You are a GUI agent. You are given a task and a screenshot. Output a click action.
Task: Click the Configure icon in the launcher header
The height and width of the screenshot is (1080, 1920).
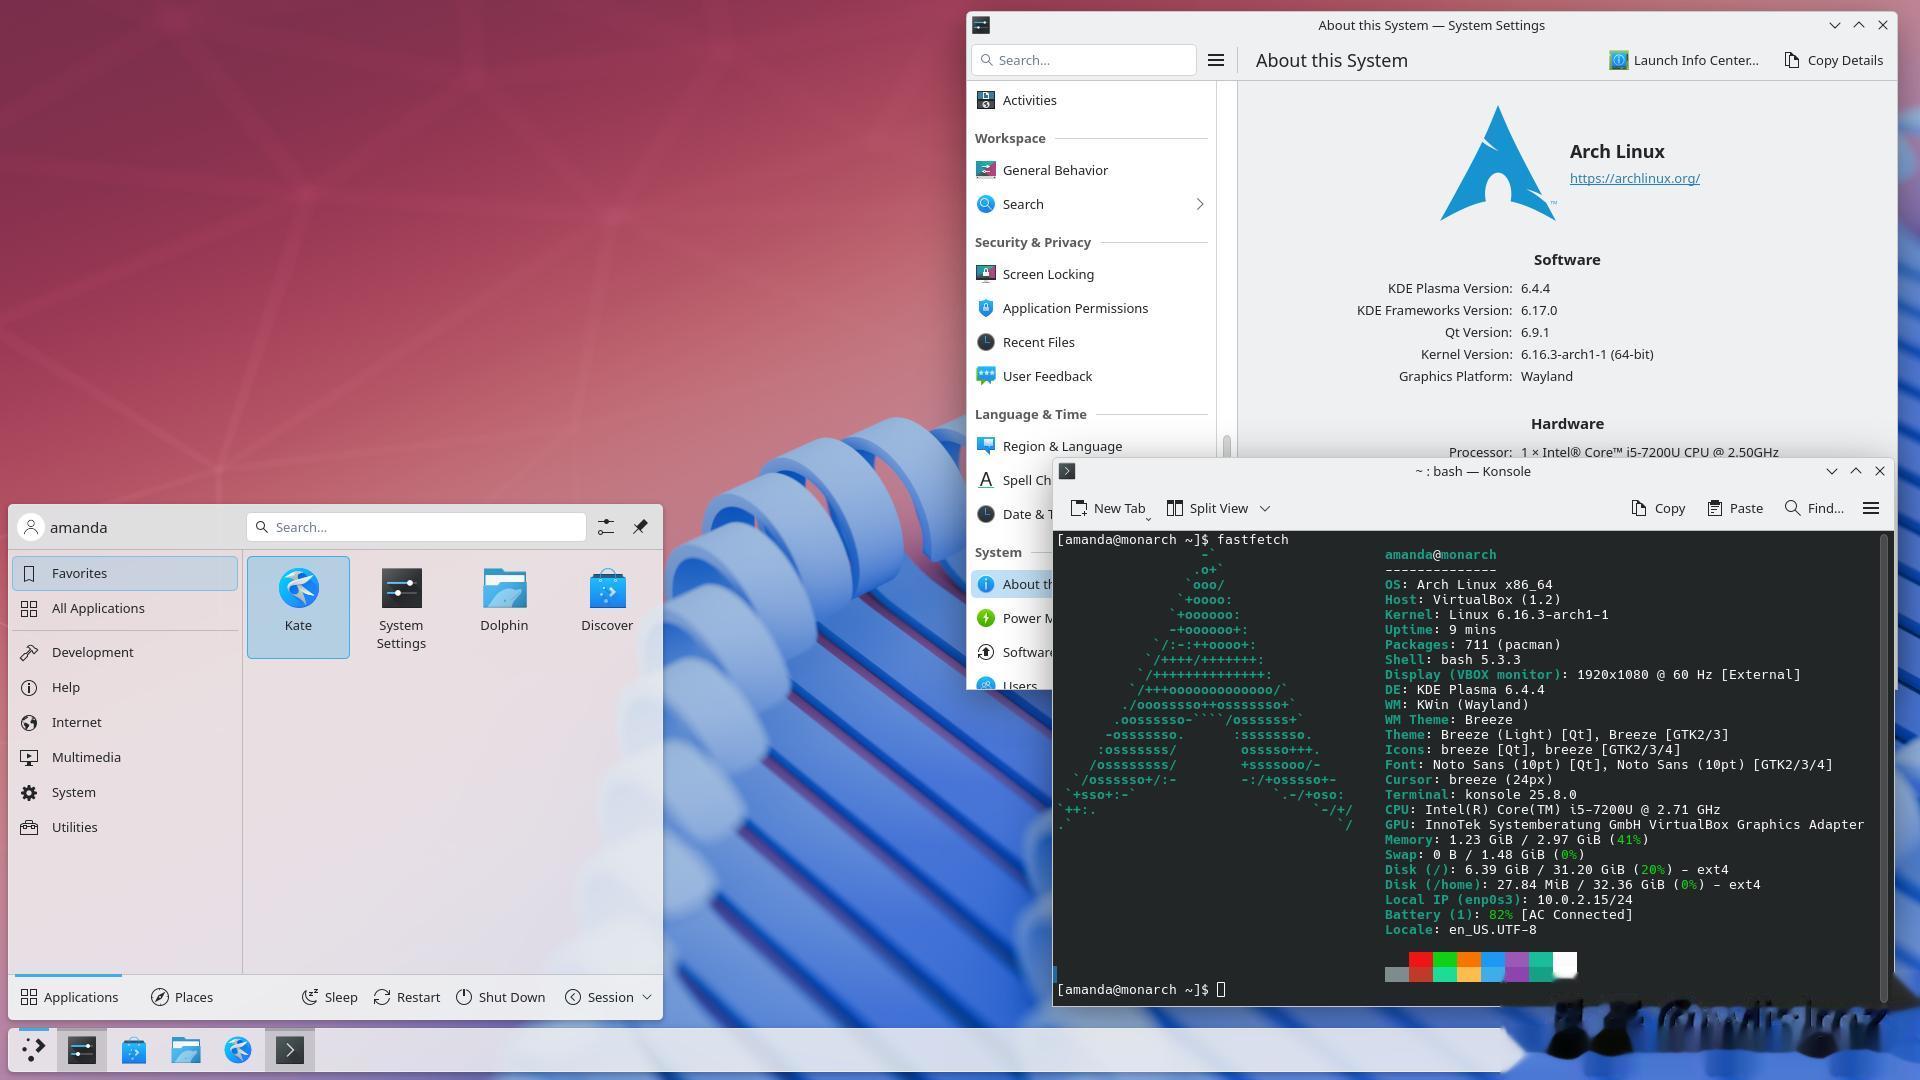606,527
